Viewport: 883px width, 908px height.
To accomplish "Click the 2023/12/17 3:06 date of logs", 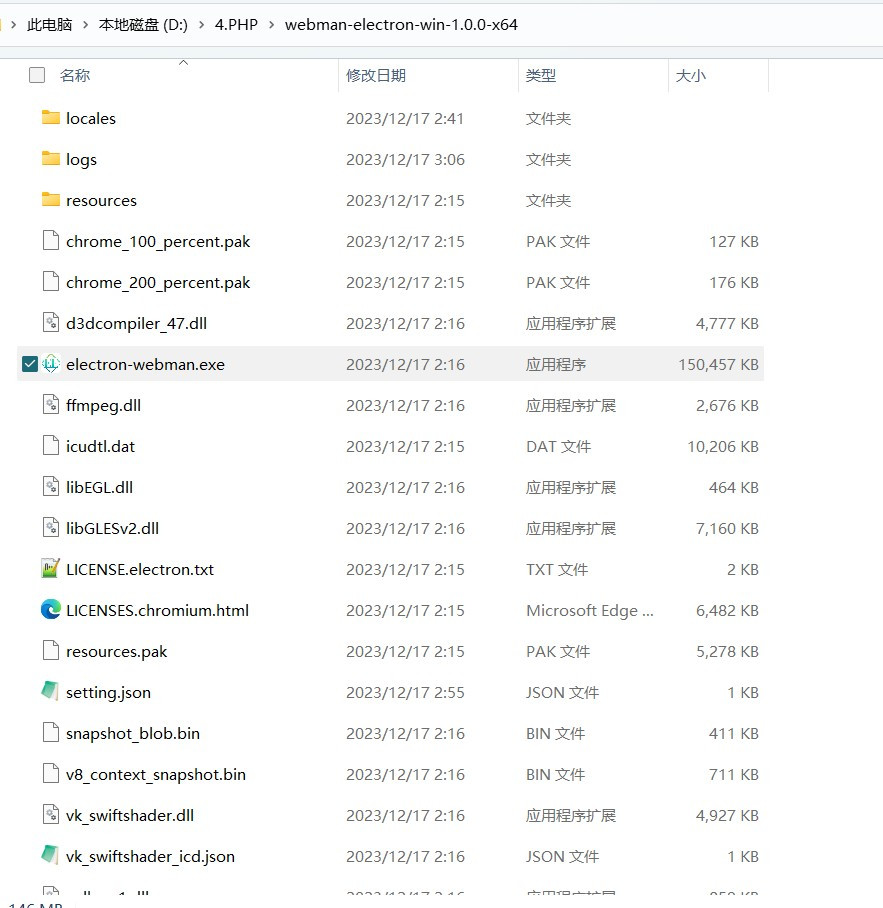I will coord(405,159).
